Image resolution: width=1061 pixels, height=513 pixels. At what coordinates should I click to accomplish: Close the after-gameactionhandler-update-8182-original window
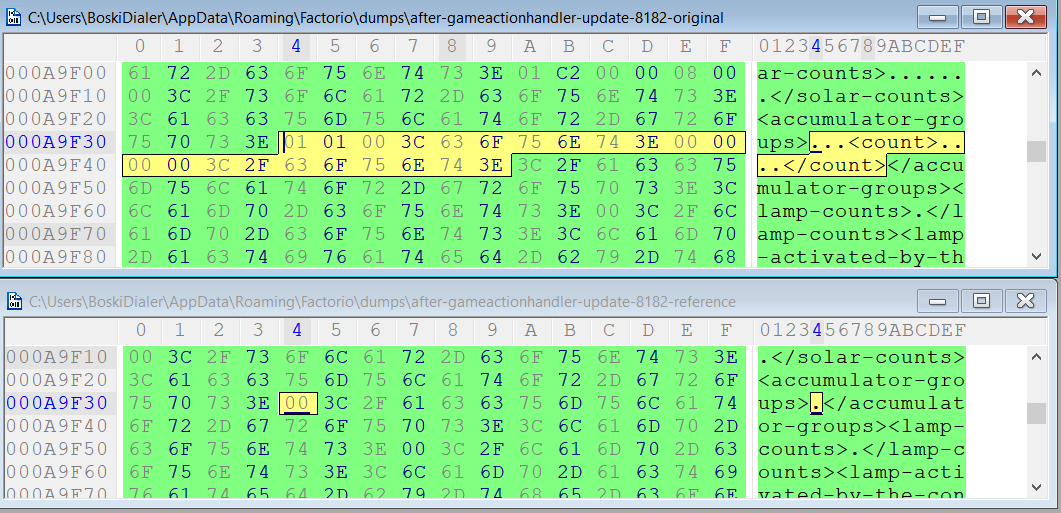(x=1024, y=17)
